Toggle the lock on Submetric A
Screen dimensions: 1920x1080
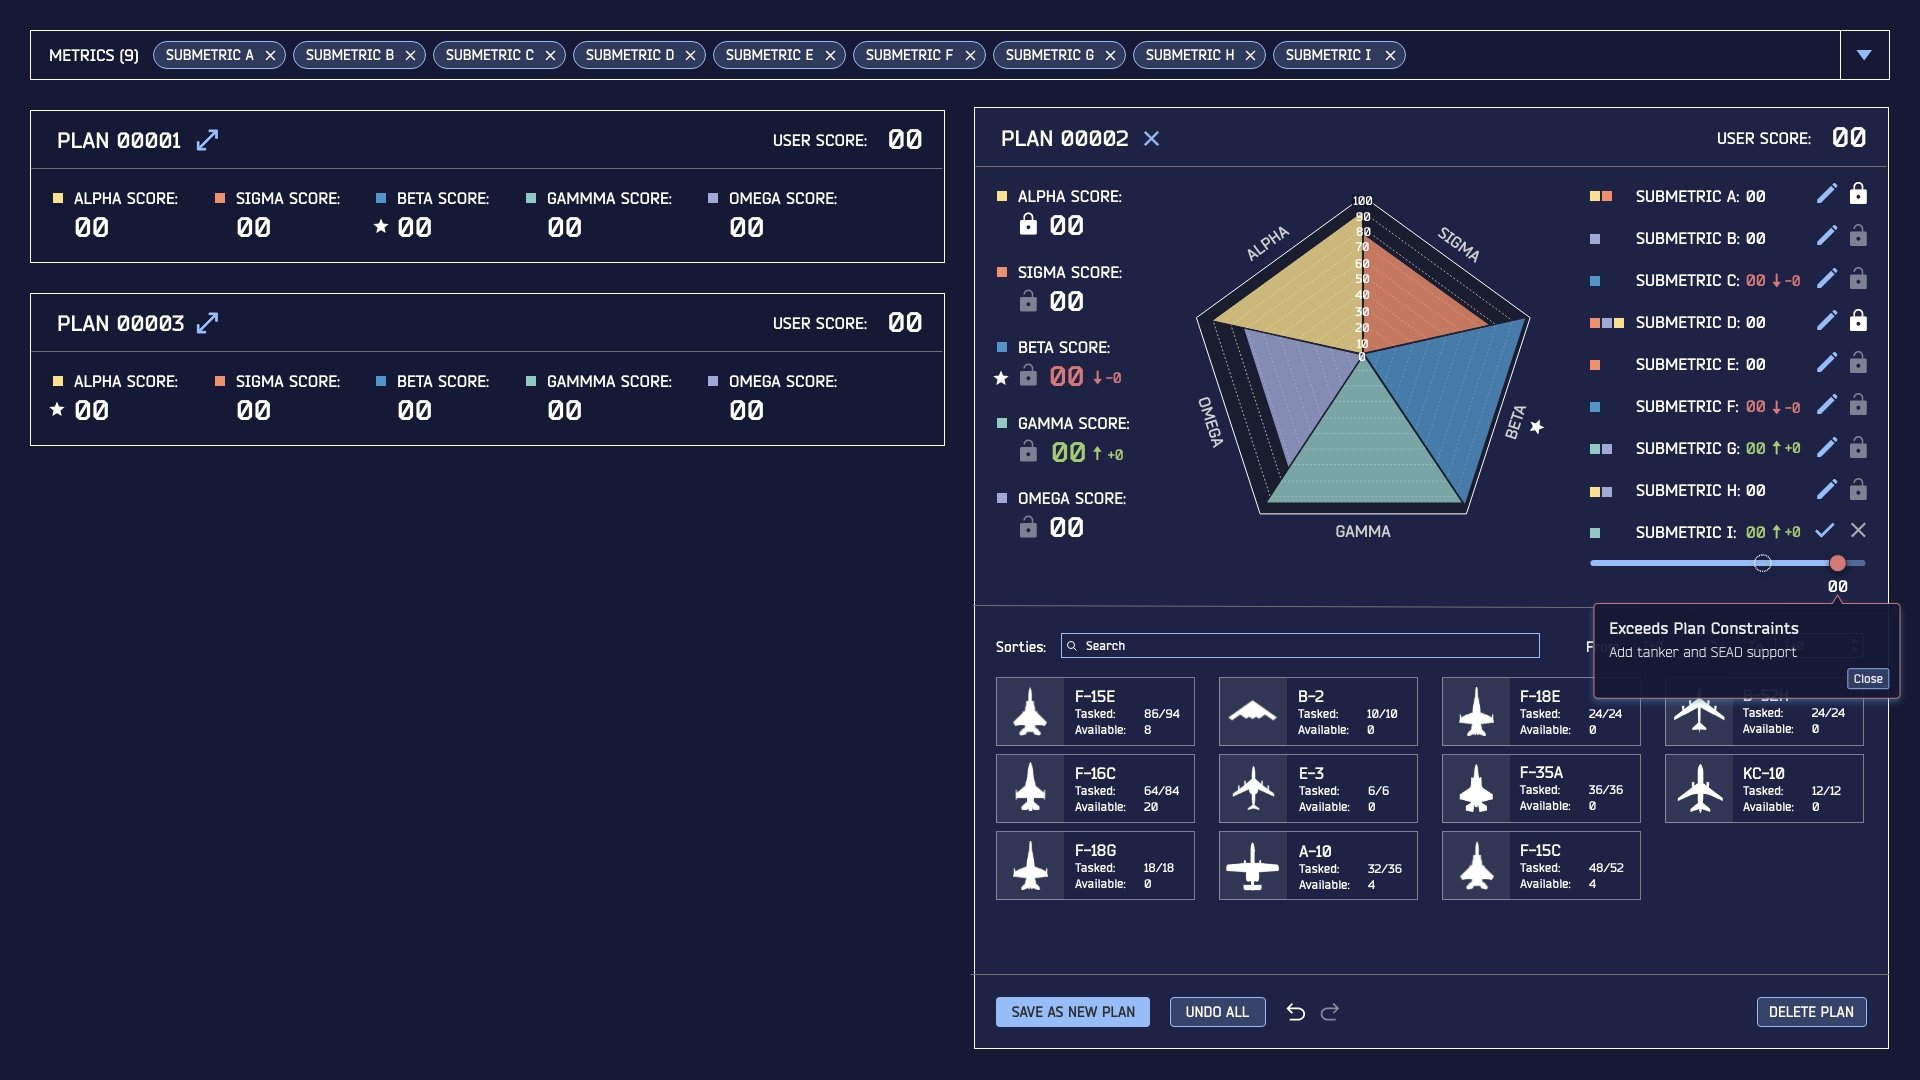pyautogui.click(x=1858, y=193)
